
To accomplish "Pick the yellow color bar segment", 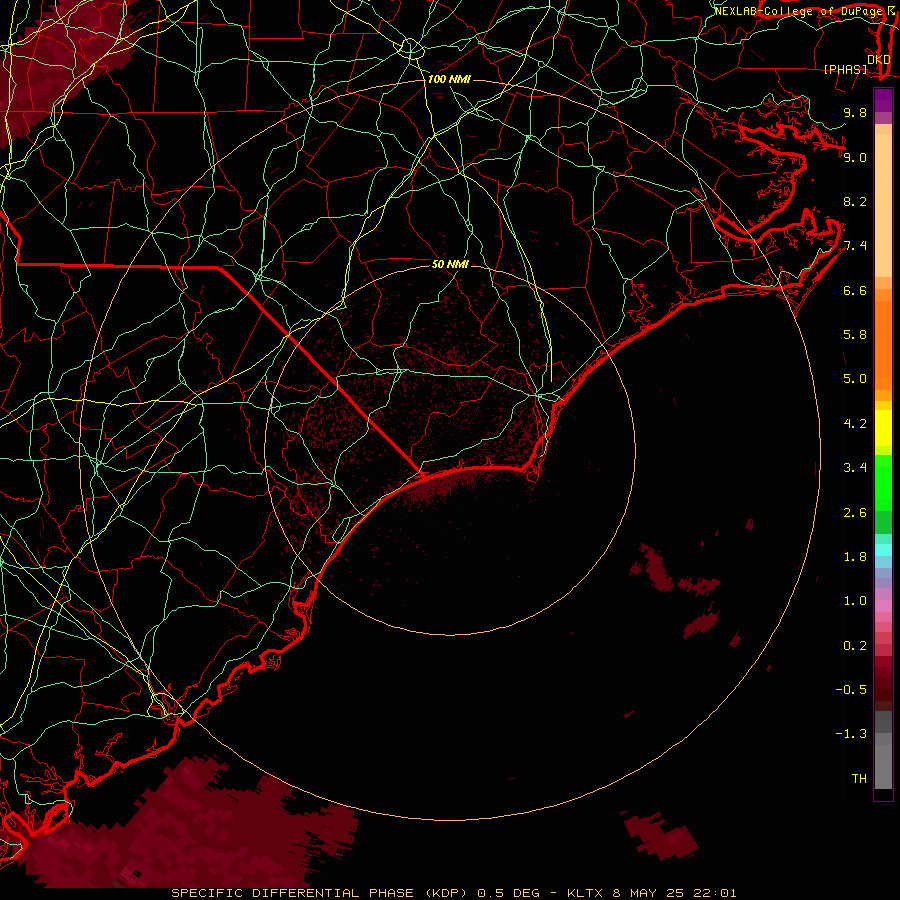I will click(883, 428).
